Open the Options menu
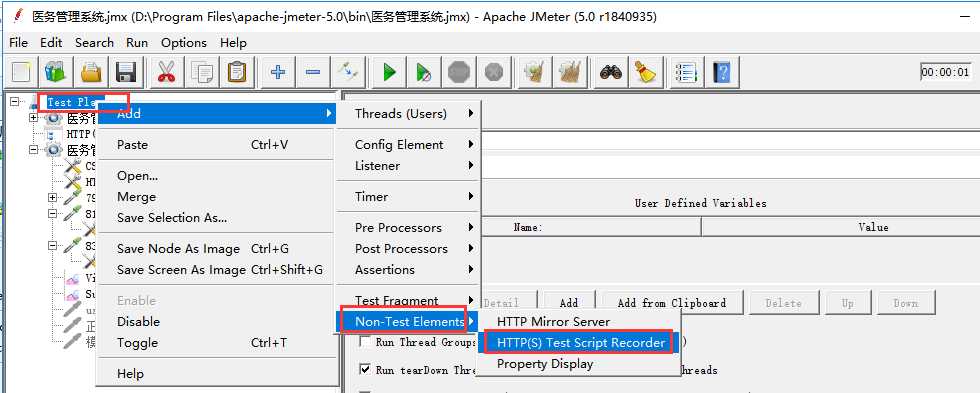 184,42
